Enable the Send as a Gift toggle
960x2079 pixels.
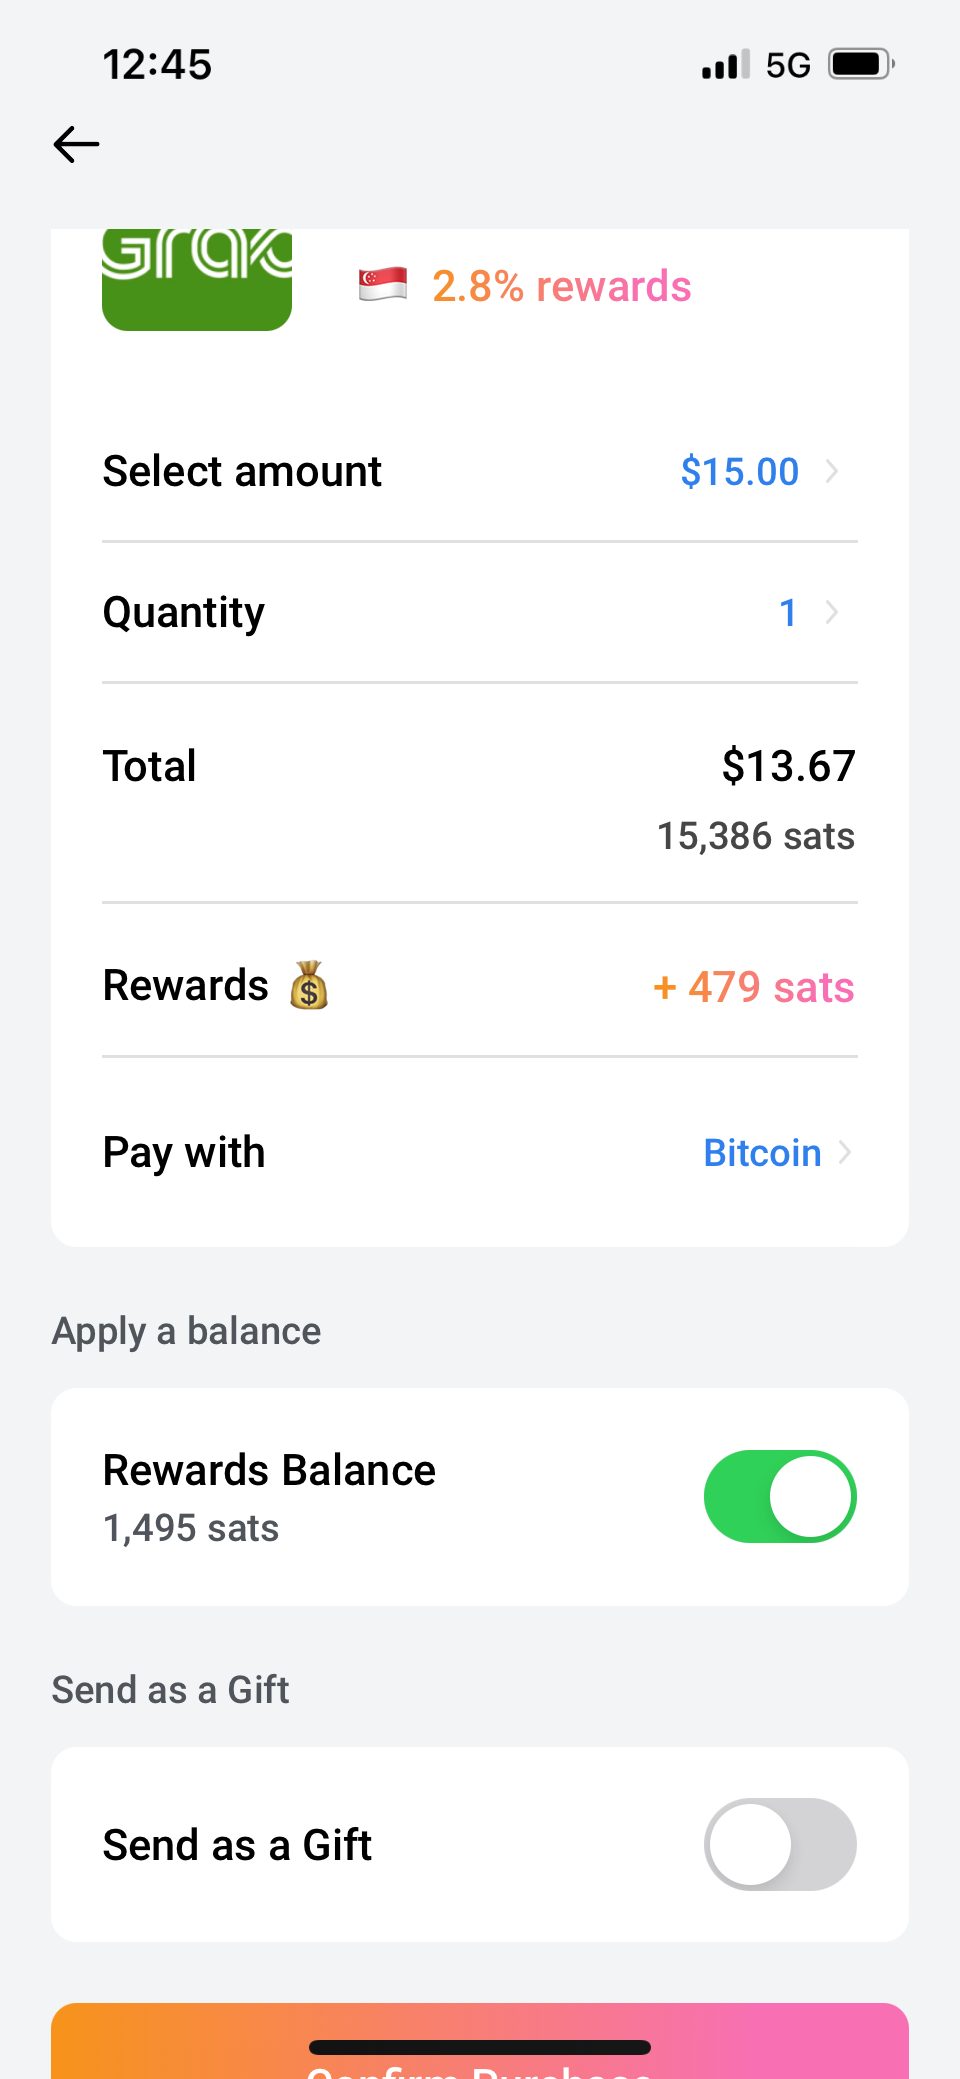pyautogui.click(x=780, y=1844)
